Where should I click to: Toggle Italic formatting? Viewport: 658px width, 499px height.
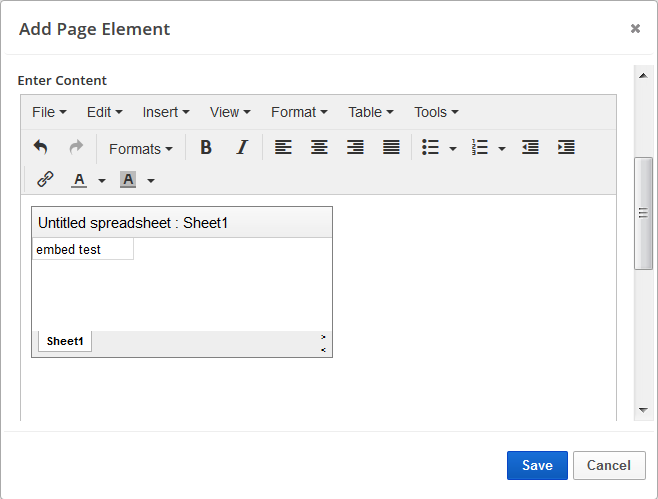(241, 148)
